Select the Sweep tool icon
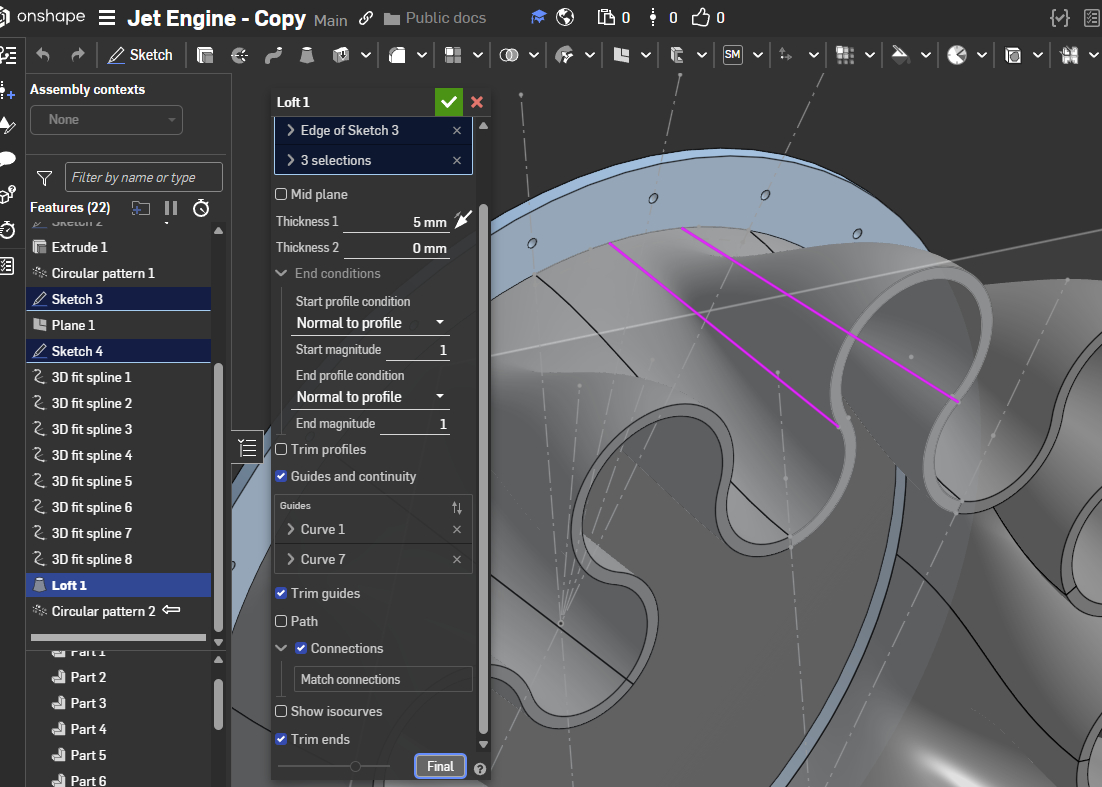Image resolution: width=1102 pixels, height=787 pixels. [x=273, y=55]
